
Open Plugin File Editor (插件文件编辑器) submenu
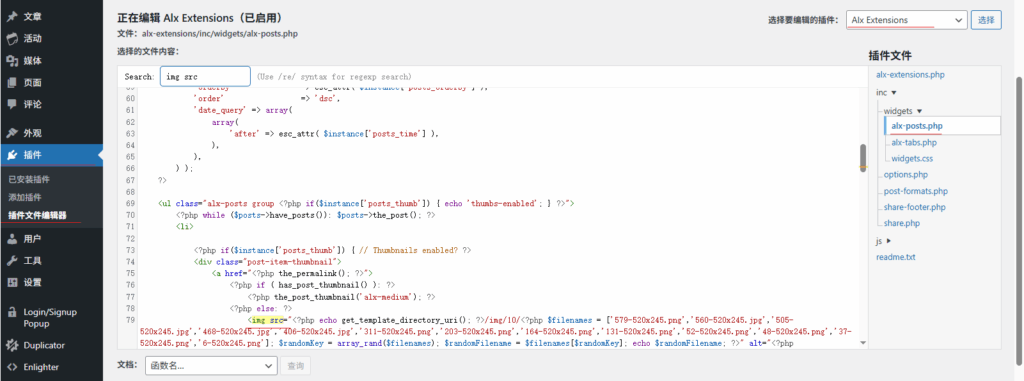click(x=37, y=215)
